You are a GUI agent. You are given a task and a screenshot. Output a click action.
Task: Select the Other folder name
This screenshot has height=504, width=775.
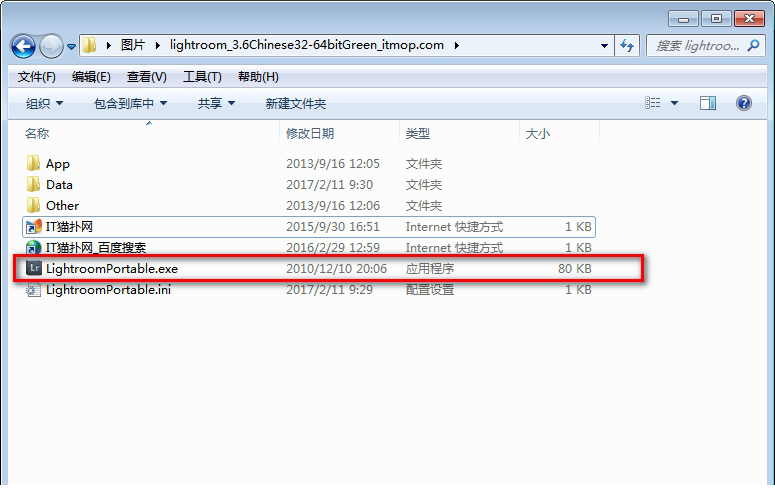point(62,205)
